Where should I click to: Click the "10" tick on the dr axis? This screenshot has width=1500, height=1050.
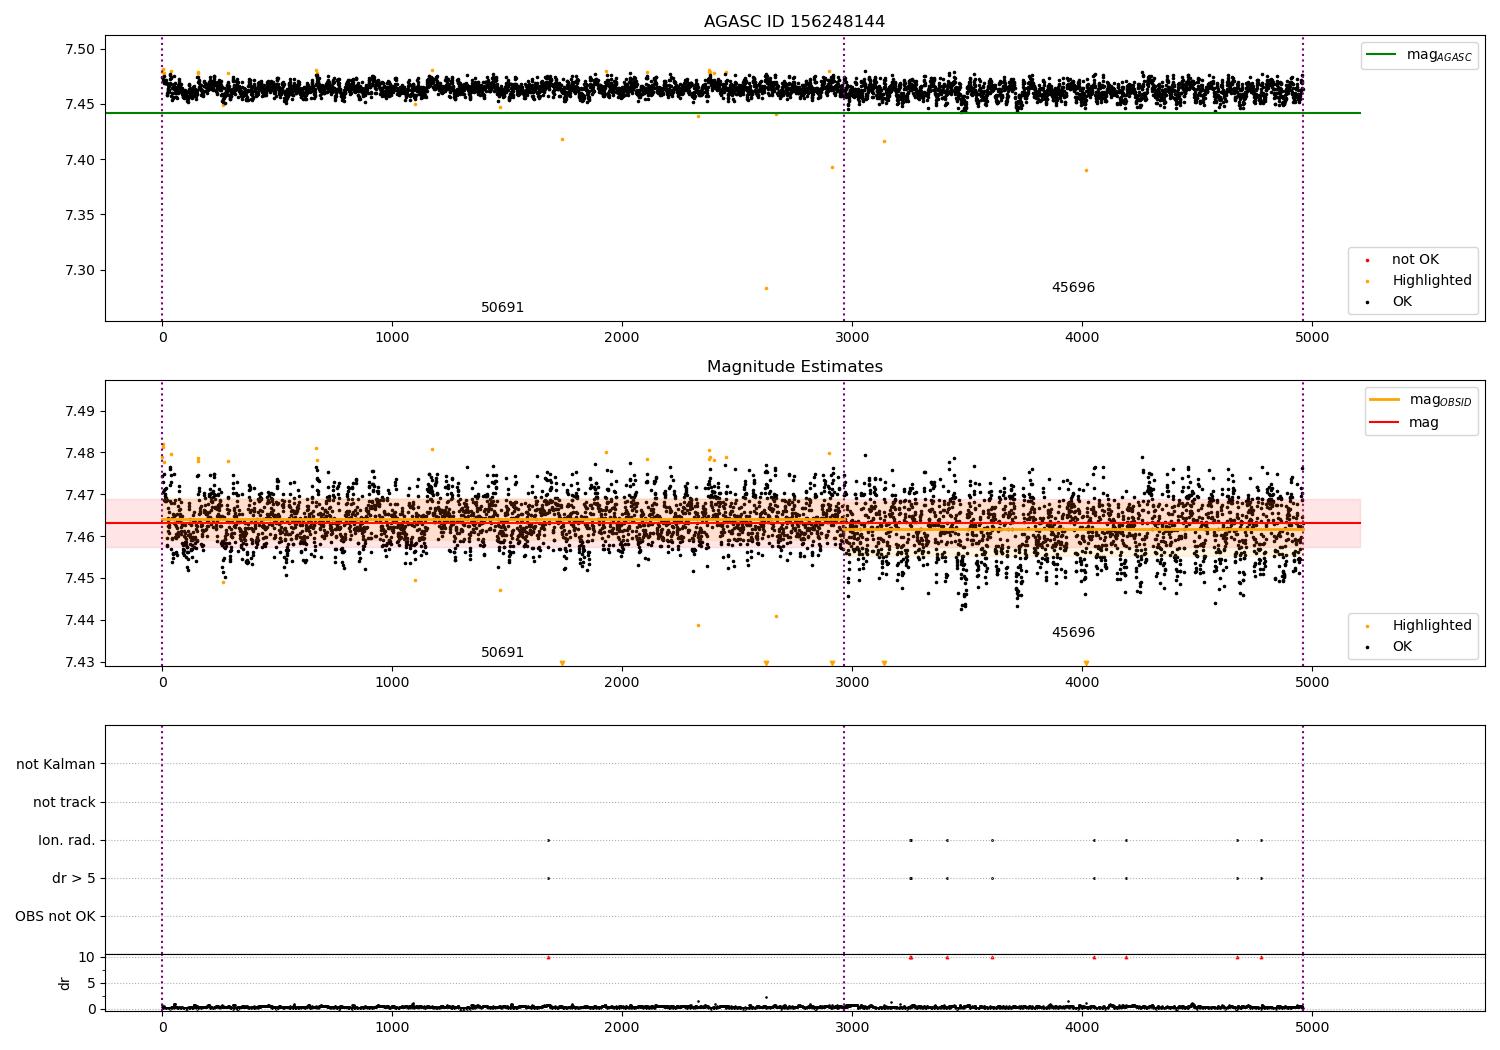point(87,958)
